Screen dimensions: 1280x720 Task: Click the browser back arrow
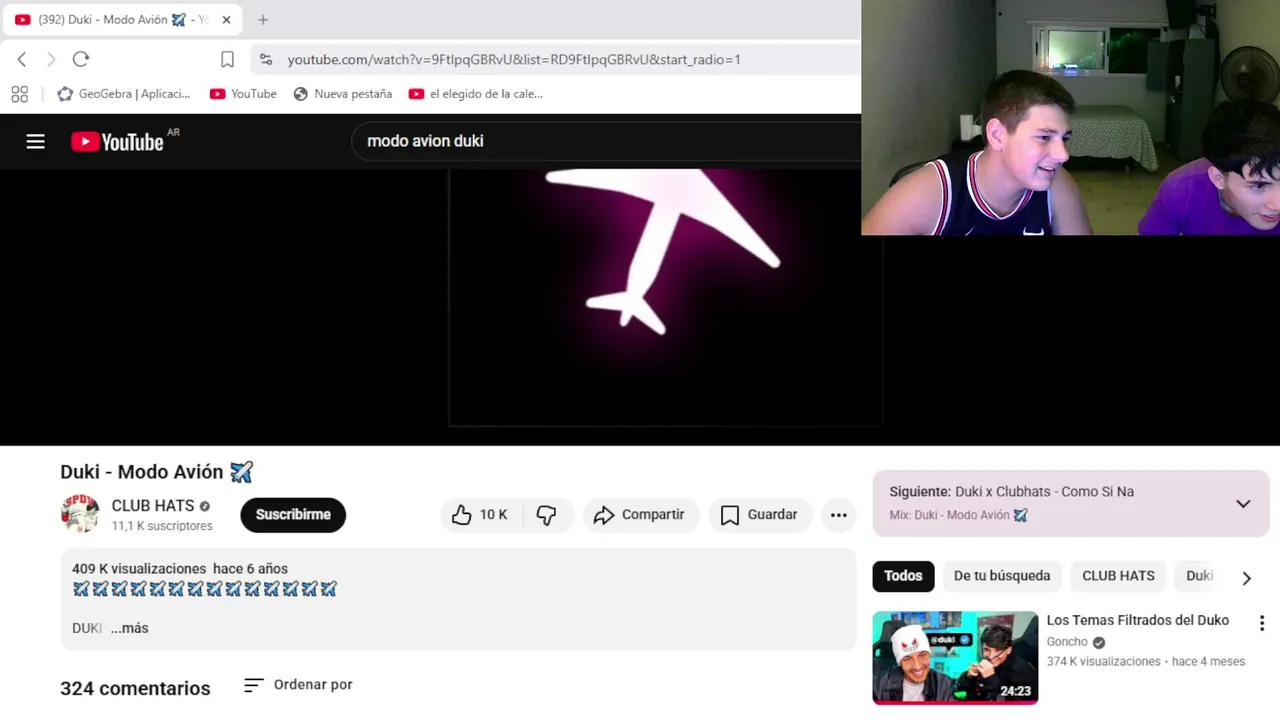(22, 59)
